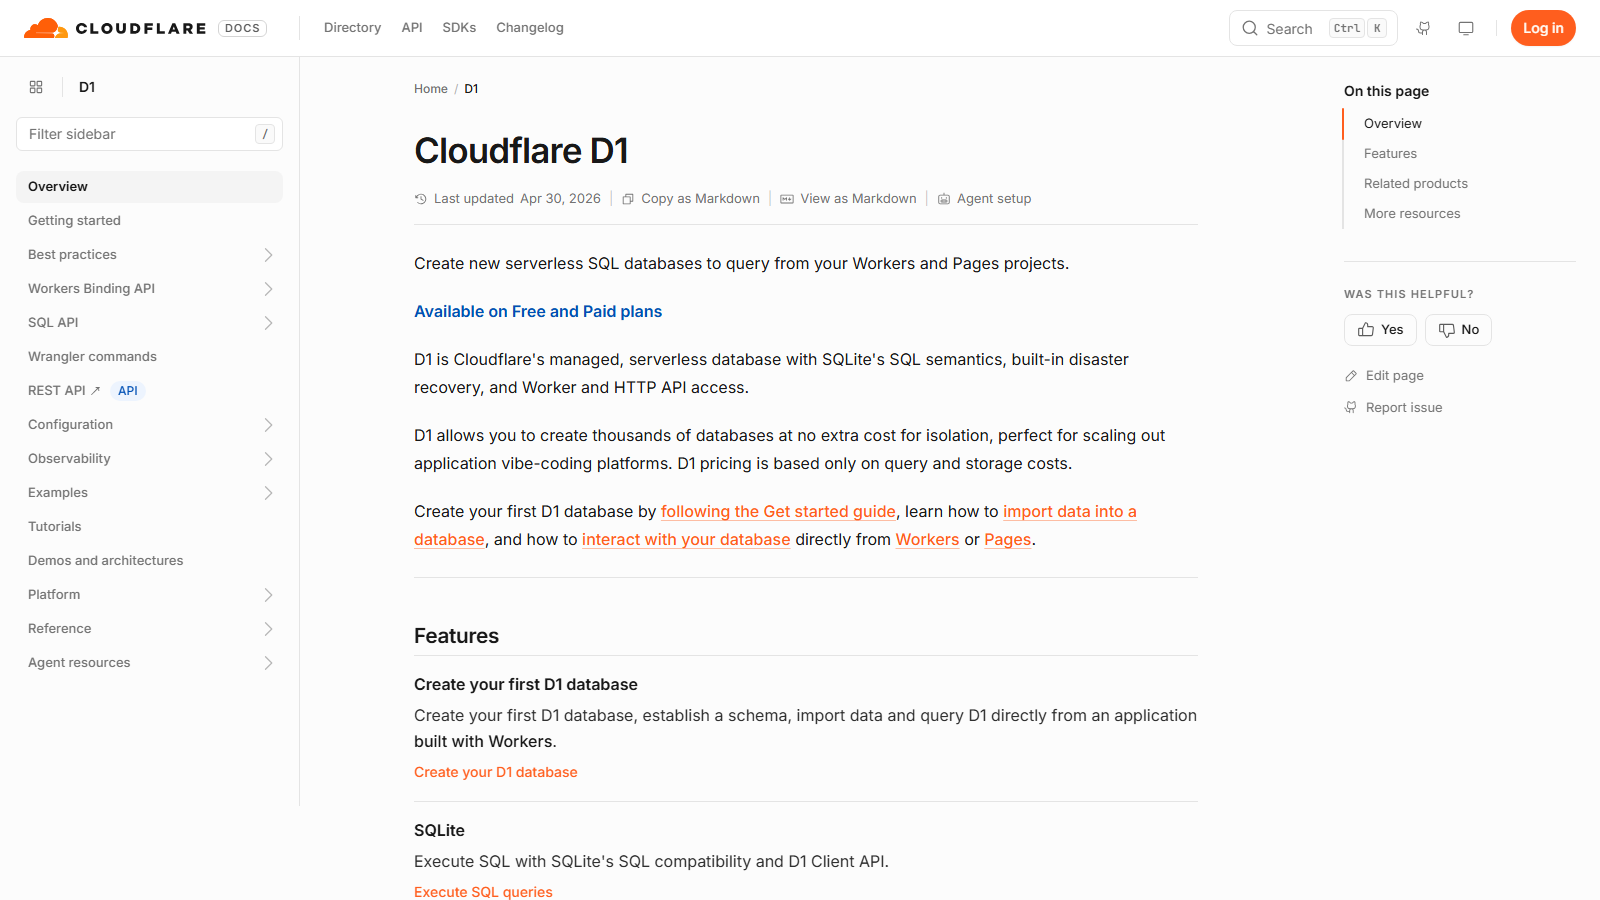Open Available on Free and Paid plans
Viewport: 1600px width, 900px height.
click(x=538, y=312)
